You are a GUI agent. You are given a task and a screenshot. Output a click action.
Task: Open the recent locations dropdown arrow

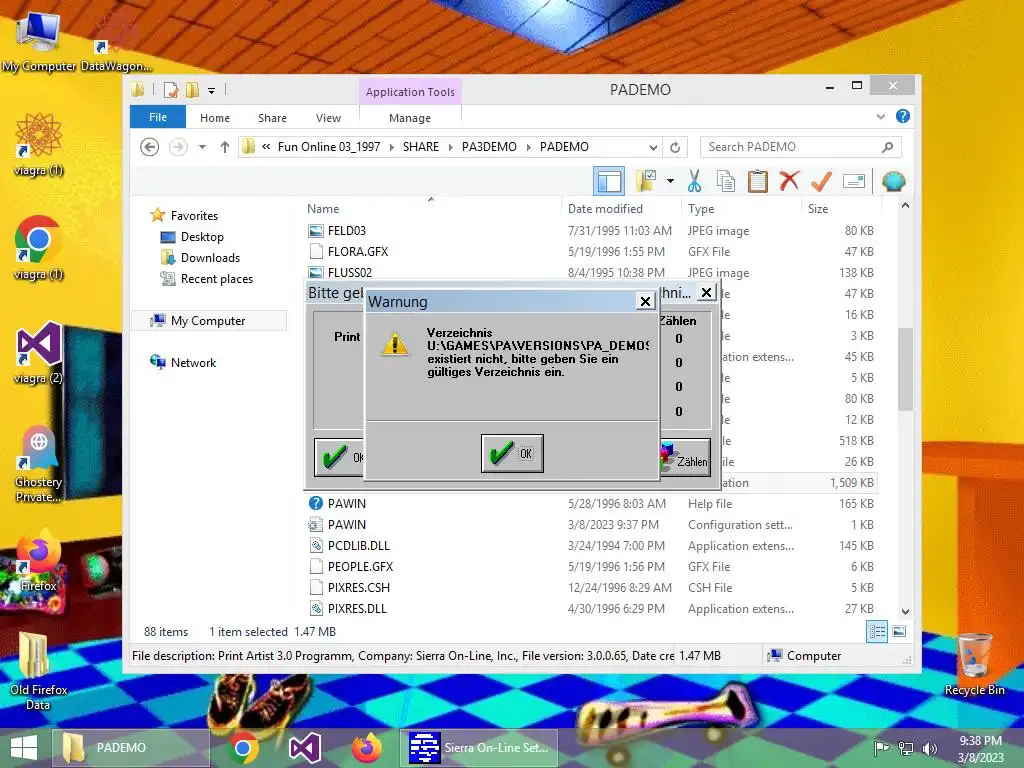(202, 147)
